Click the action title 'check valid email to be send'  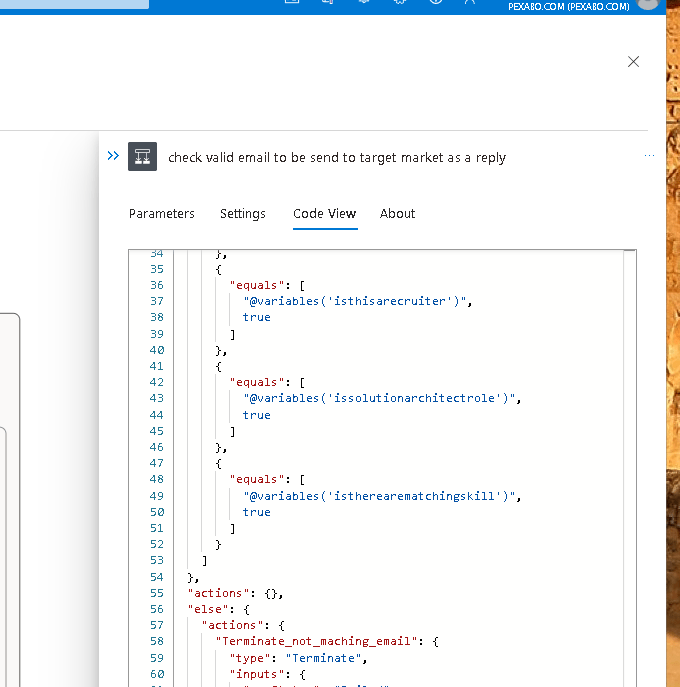(337, 157)
